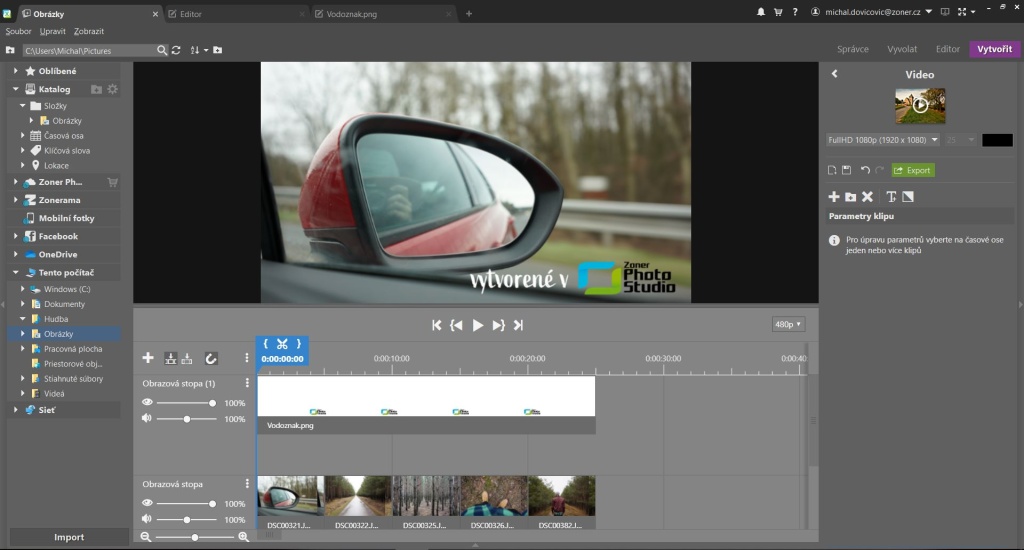Open a new tab with the plus button
The height and width of the screenshot is (550, 1024).
coord(469,14)
